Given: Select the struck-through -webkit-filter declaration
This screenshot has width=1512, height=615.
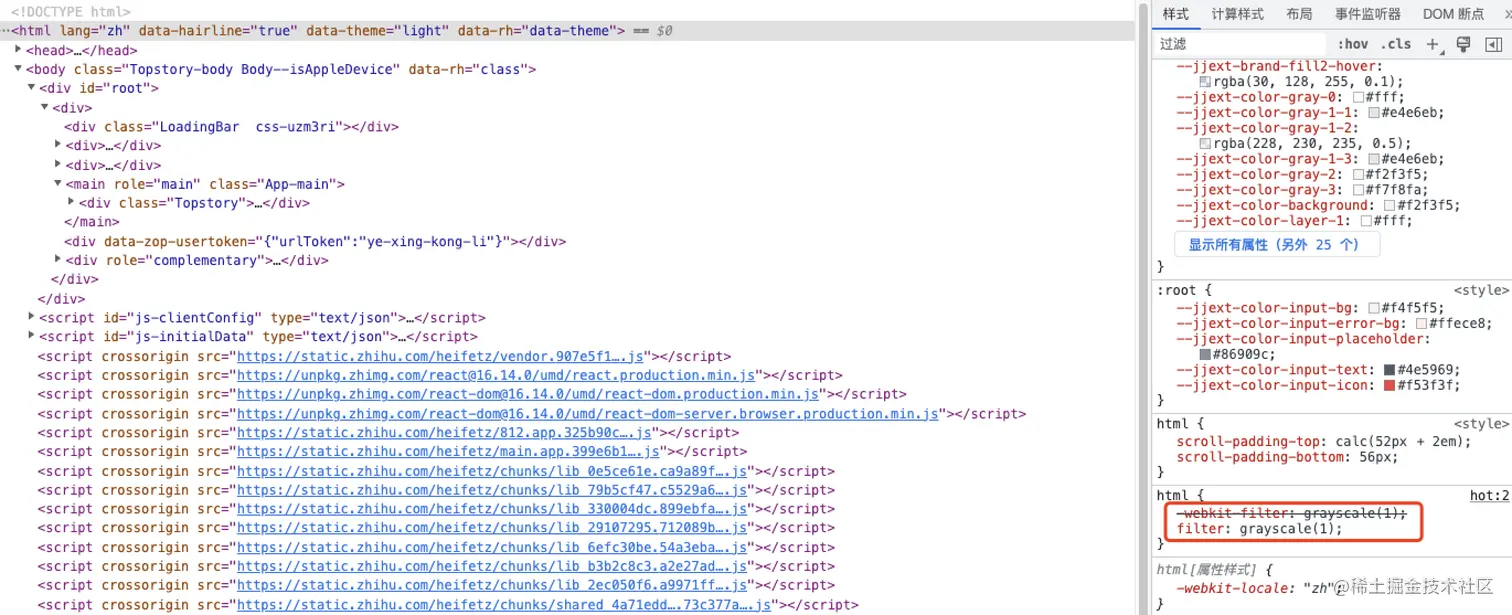Looking at the screenshot, I should (1292, 512).
